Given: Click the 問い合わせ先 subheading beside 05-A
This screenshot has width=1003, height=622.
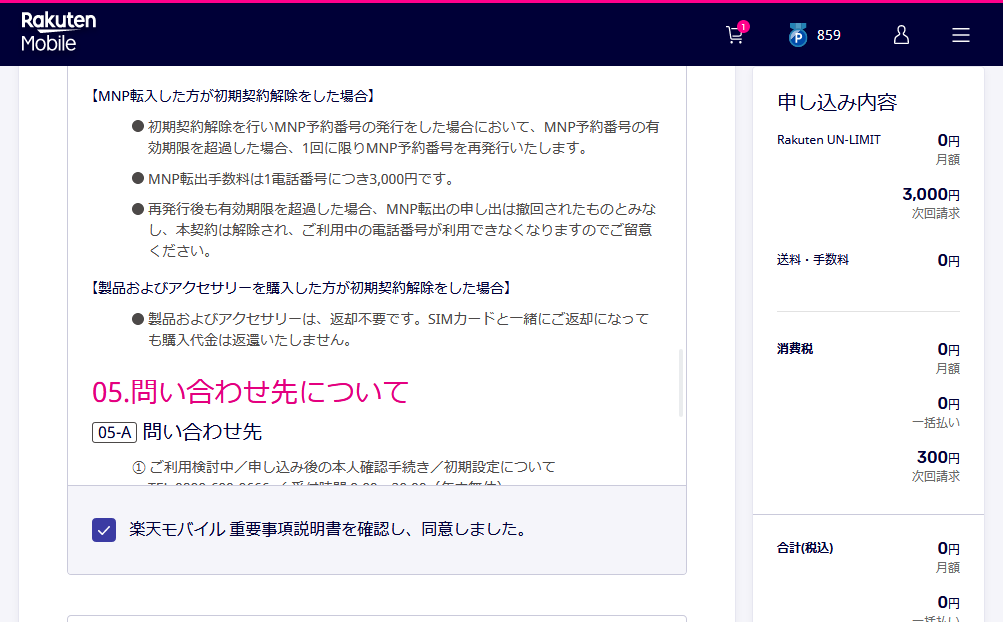Looking at the screenshot, I should (x=202, y=432).
